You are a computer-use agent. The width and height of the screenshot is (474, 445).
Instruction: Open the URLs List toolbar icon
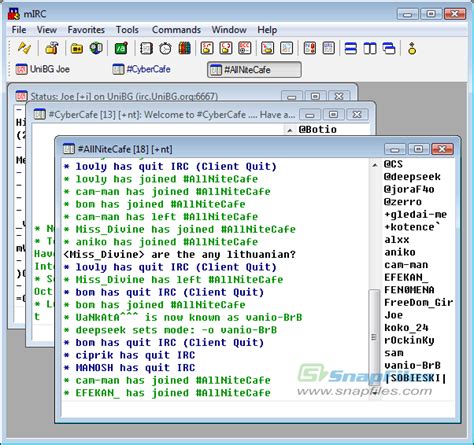click(x=329, y=48)
